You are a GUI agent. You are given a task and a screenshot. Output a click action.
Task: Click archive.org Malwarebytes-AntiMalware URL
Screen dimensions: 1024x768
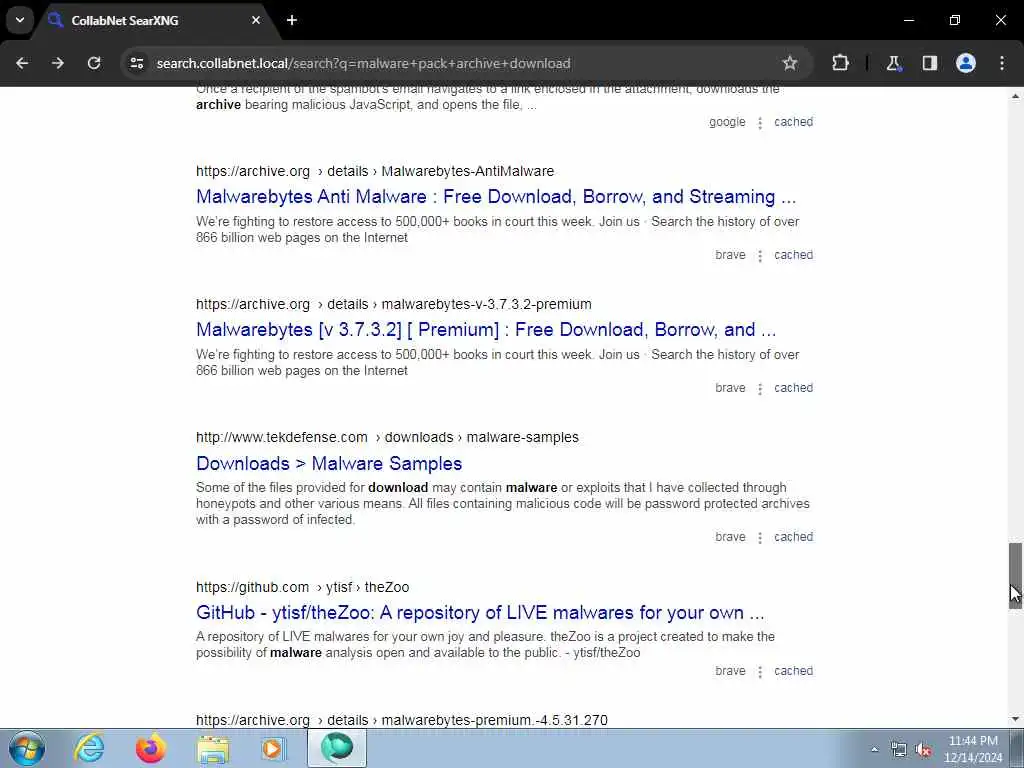coord(375,171)
